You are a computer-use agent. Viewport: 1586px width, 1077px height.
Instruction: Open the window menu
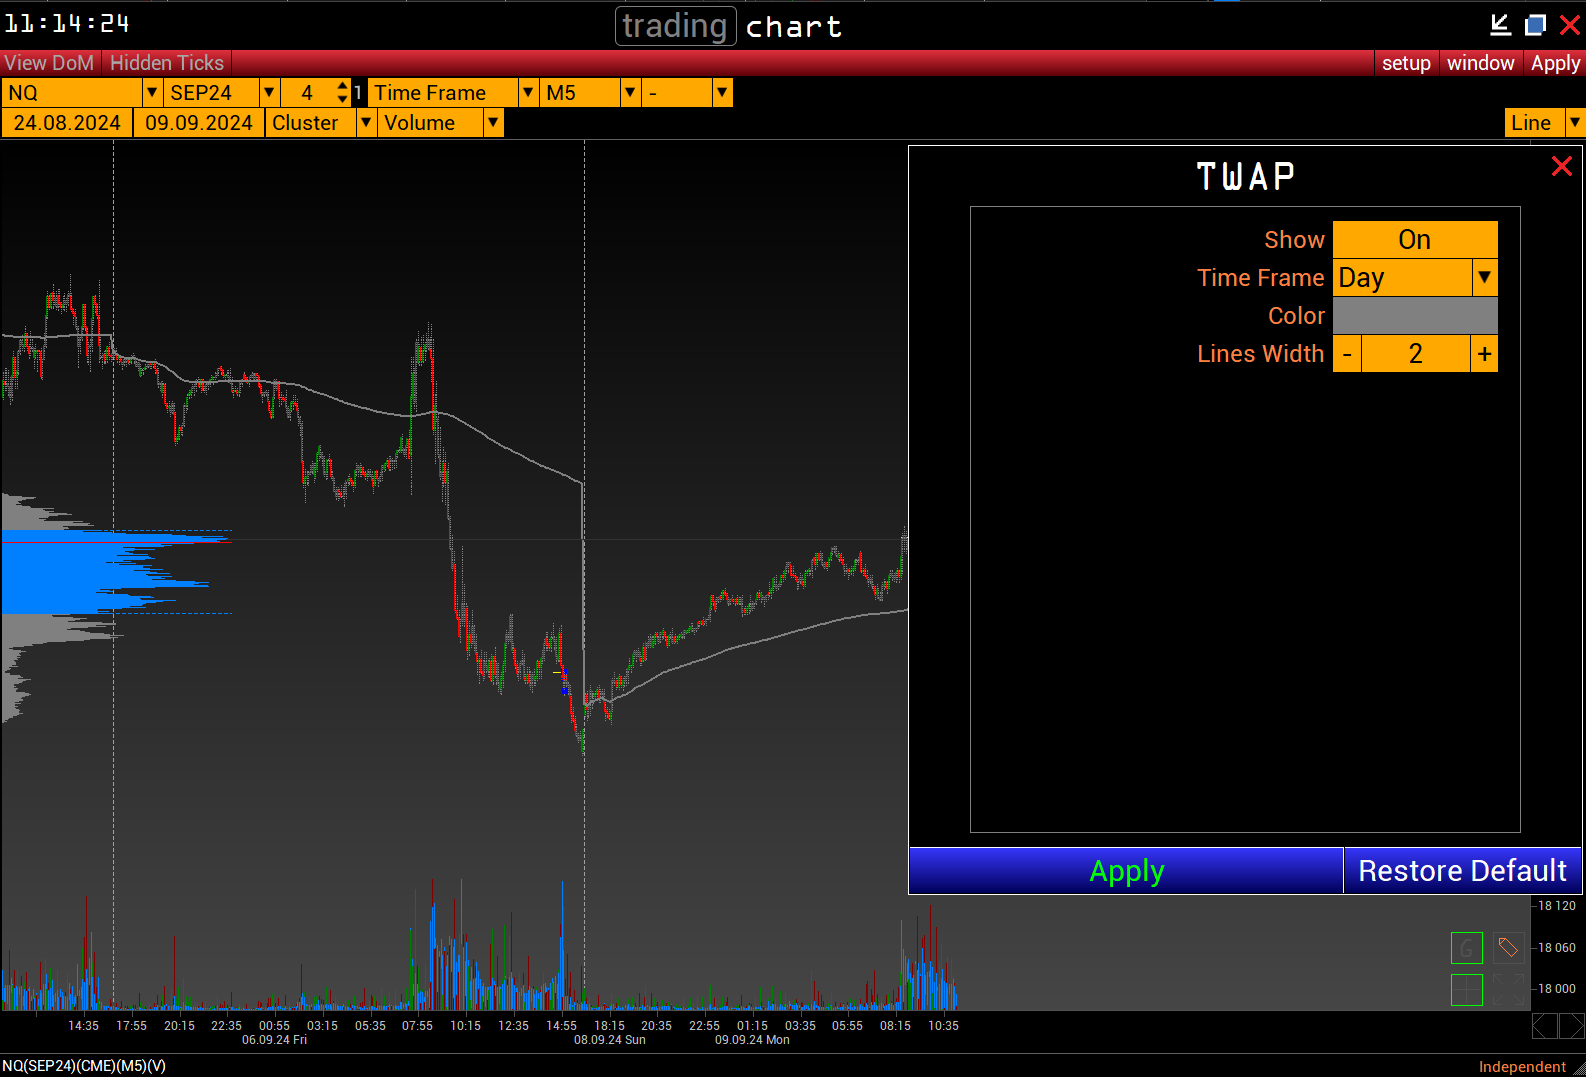click(1480, 63)
